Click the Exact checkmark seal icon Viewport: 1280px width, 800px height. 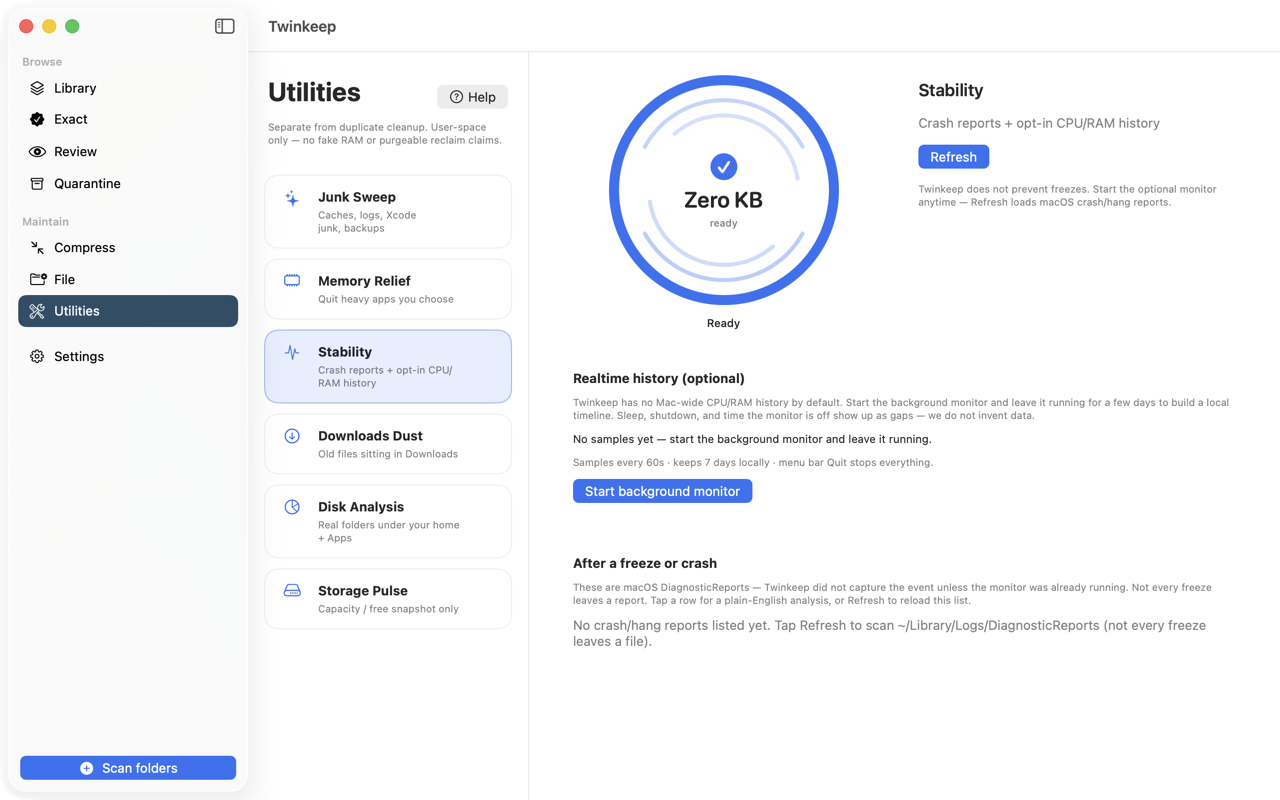tap(37, 119)
